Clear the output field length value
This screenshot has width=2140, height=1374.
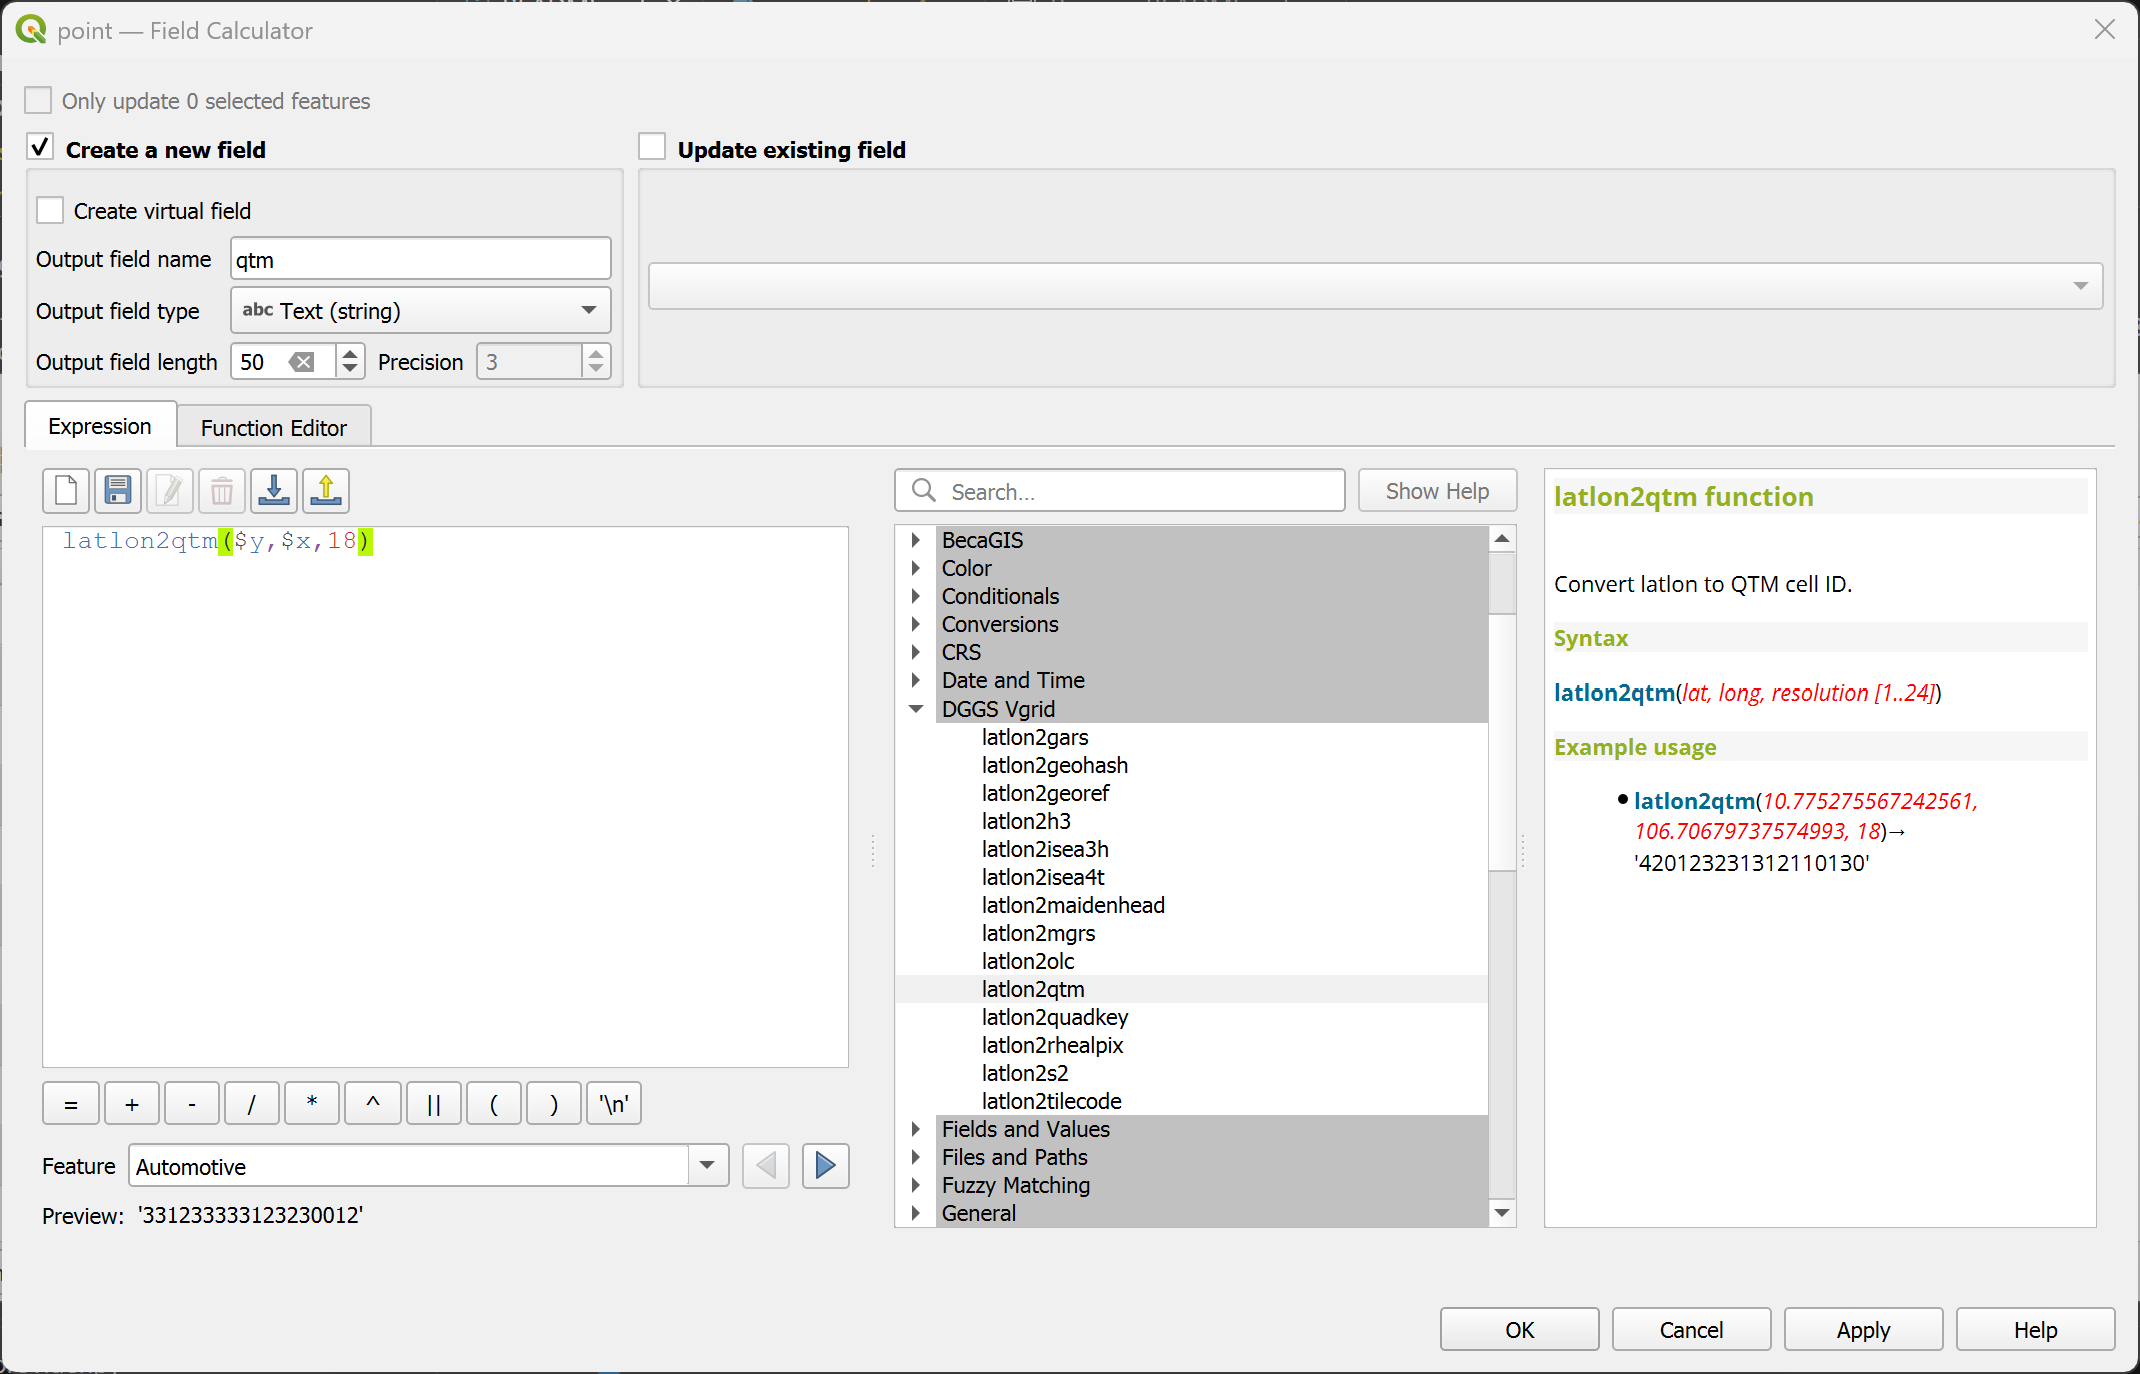tap(301, 362)
